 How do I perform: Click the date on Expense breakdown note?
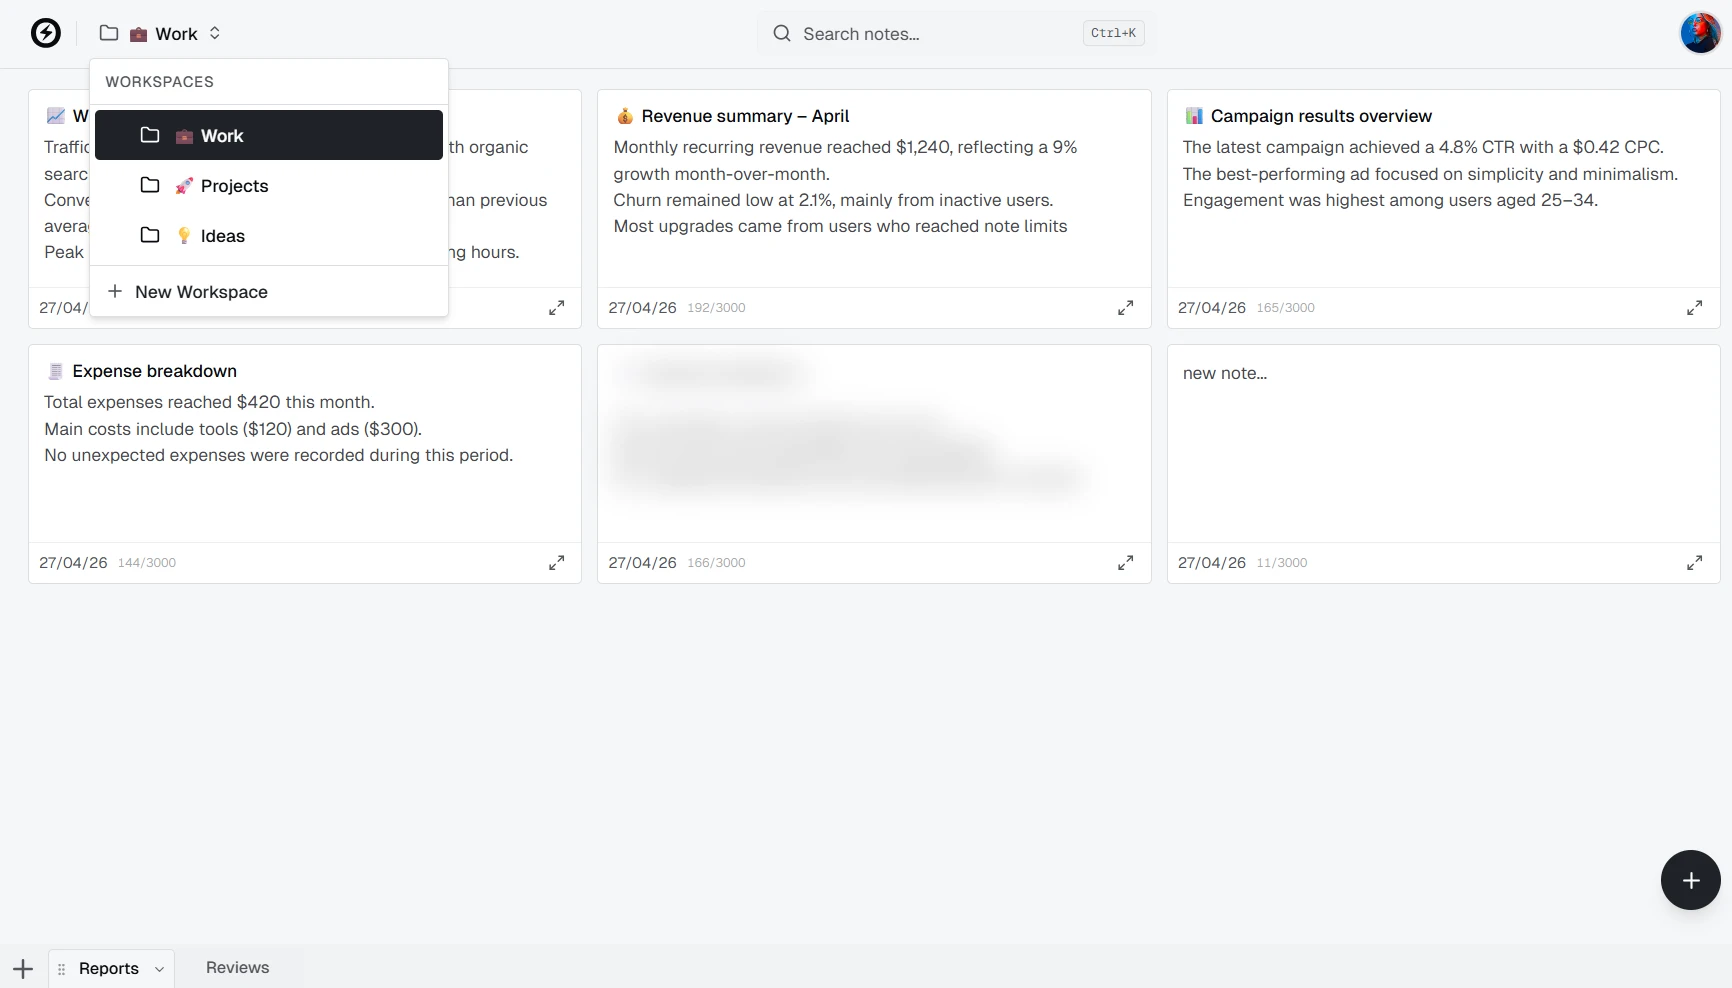click(x=73, y=563)
